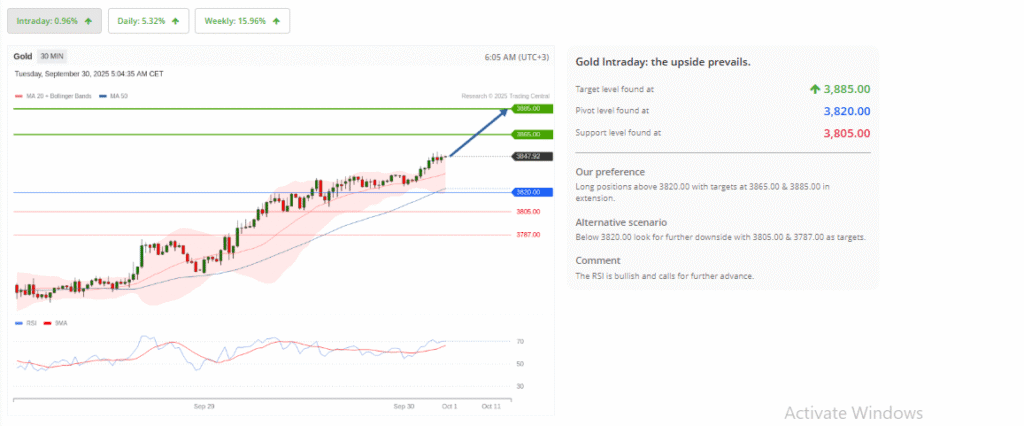Click the Sep 29 date on time axis

(204, 406)
